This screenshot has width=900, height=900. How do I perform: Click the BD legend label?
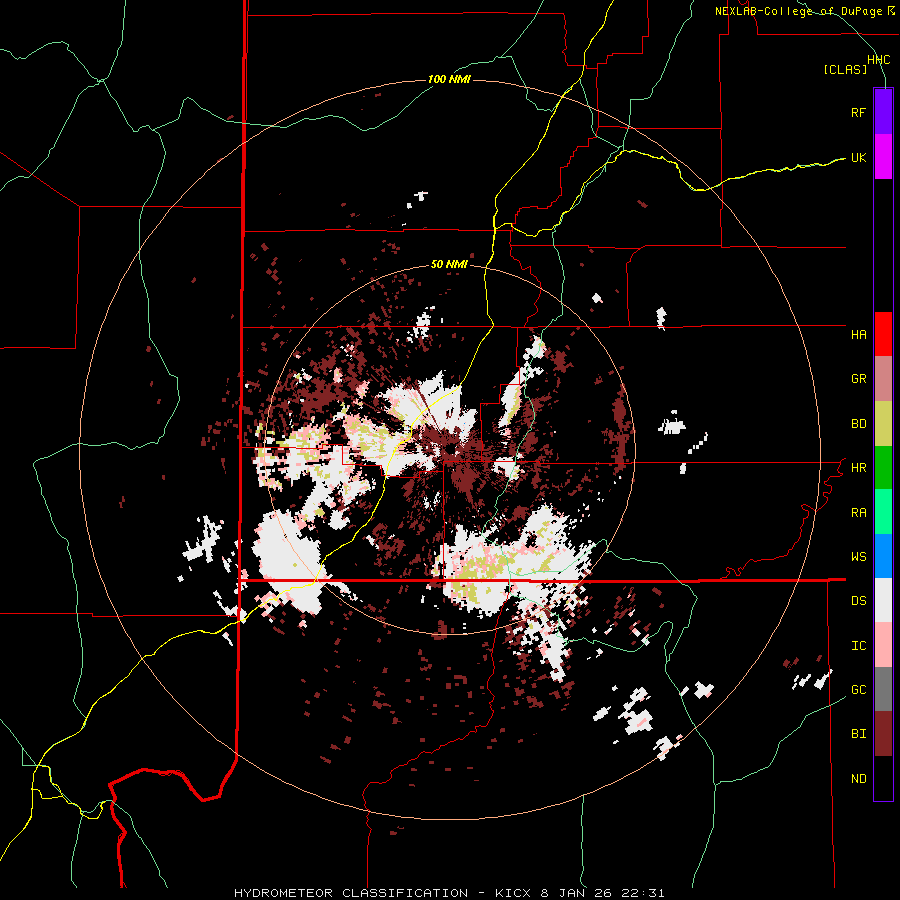[x=858, y=424]
